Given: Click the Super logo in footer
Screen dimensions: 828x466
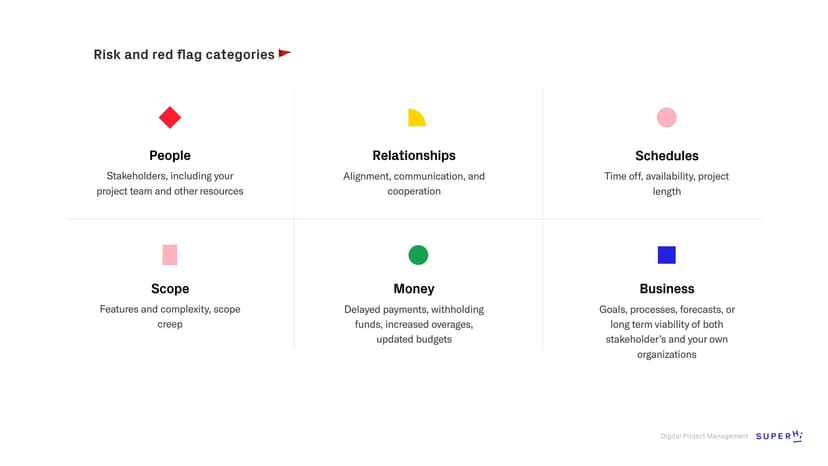Looking at the screenshot, I should 779,436.
